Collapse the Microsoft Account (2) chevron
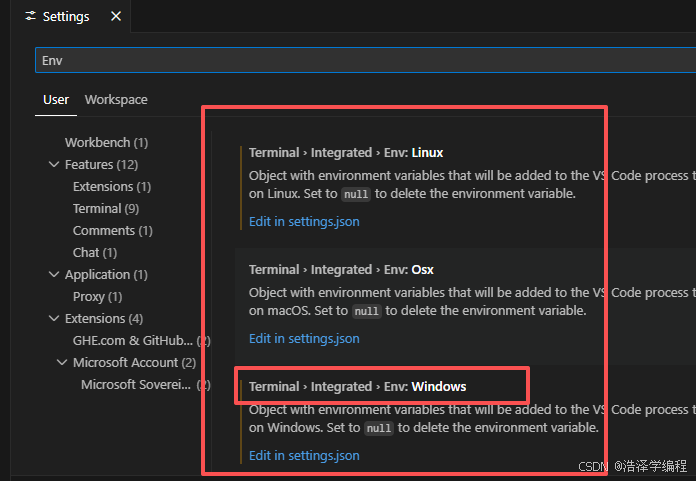Image resolution: width=696 pixels, height=481 pixels. pyautogui.click(x=62, y=363)
